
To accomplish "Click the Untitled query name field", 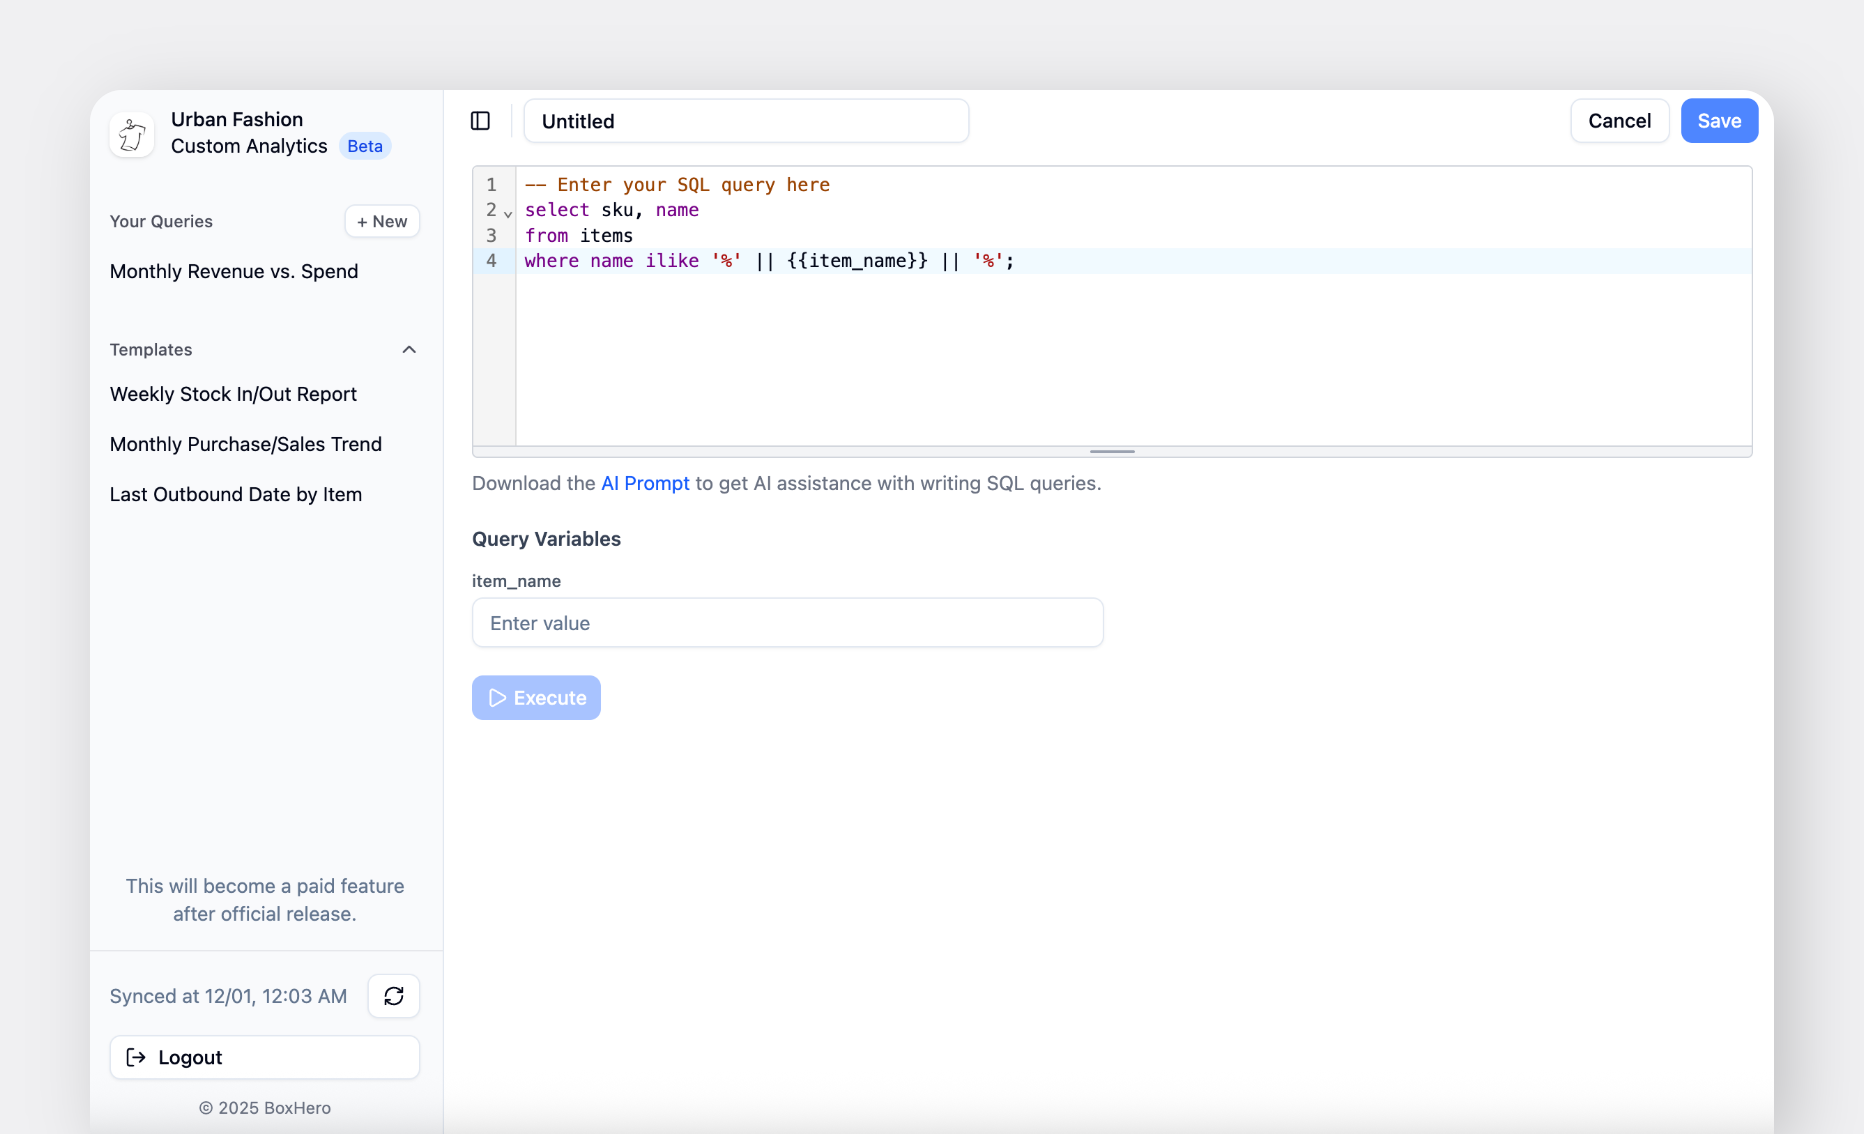I will point(746,121).
